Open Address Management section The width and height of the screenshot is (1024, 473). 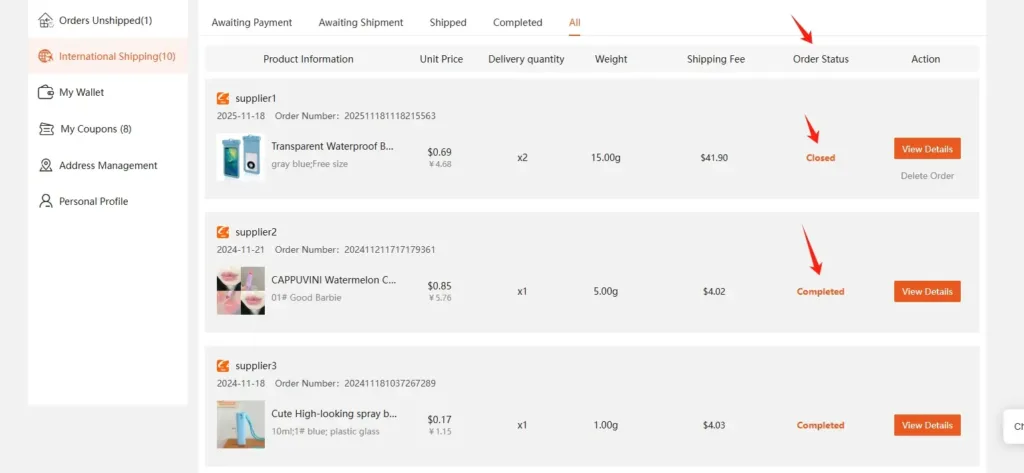point(108,165)
